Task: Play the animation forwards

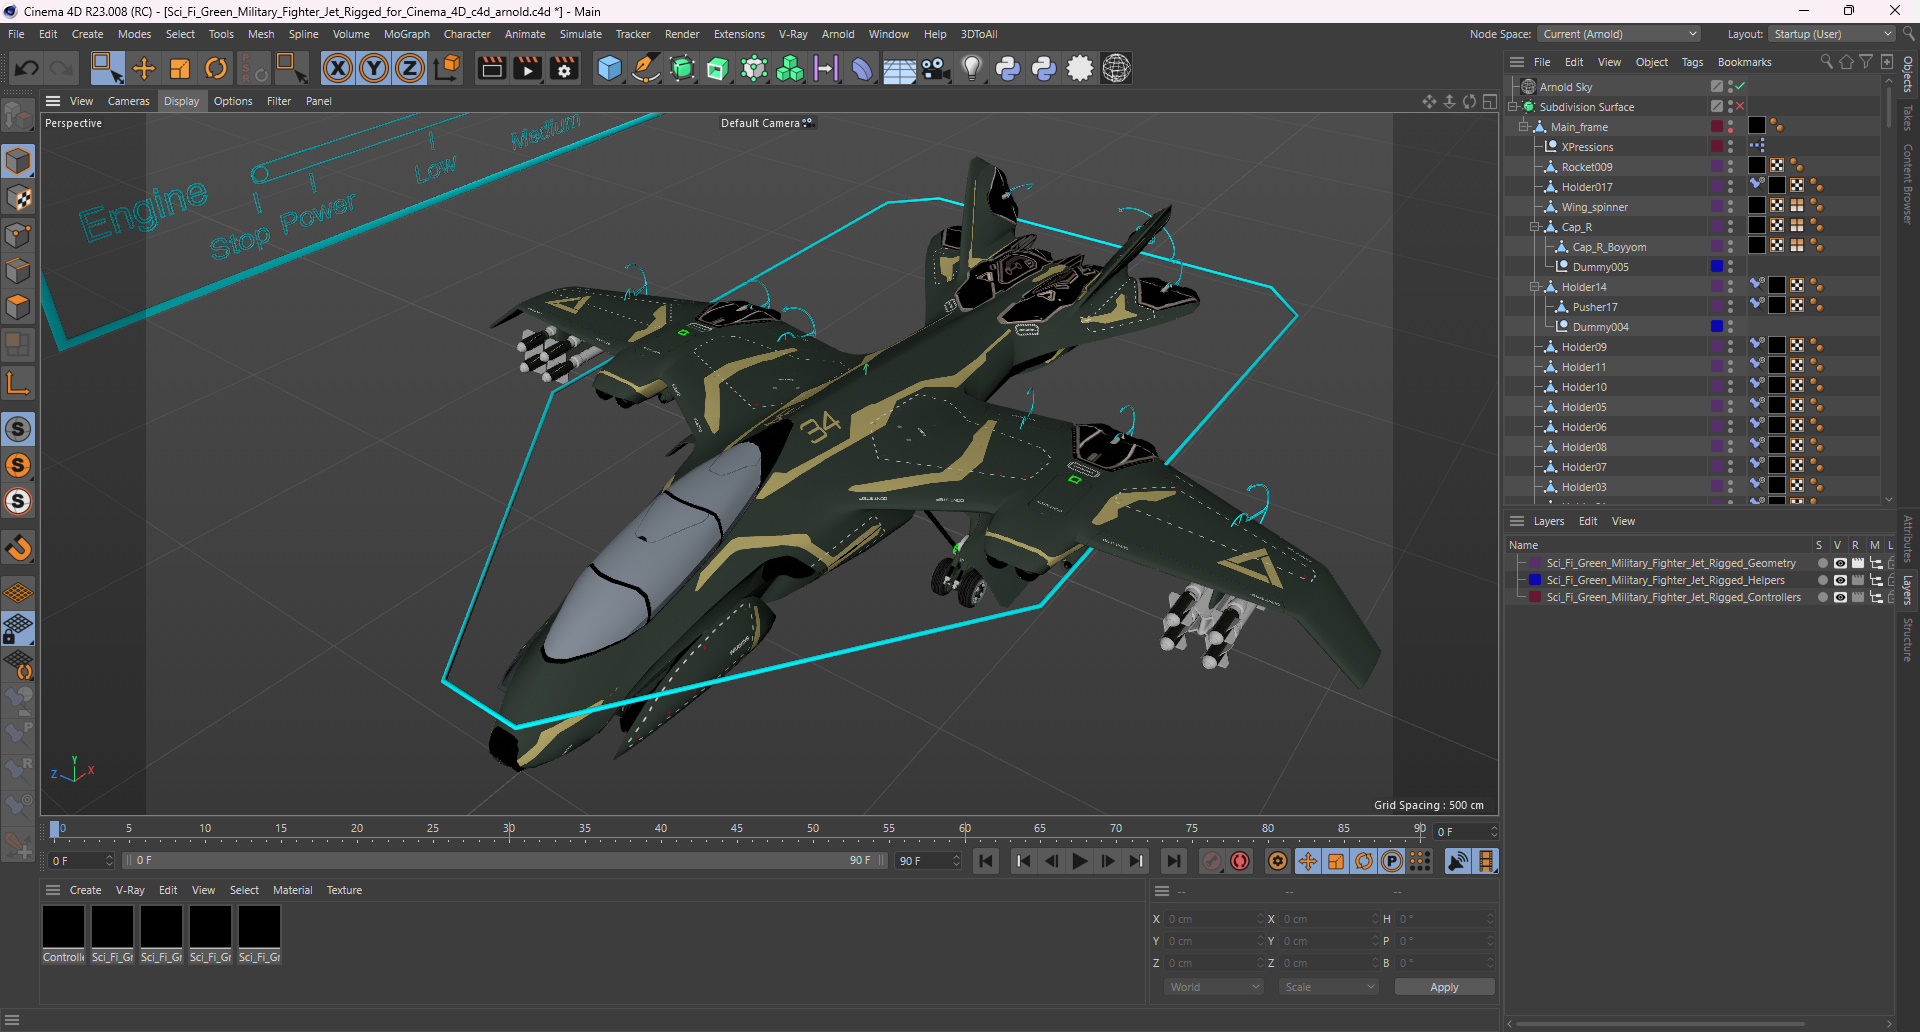Action: (x=1080, y=861)
